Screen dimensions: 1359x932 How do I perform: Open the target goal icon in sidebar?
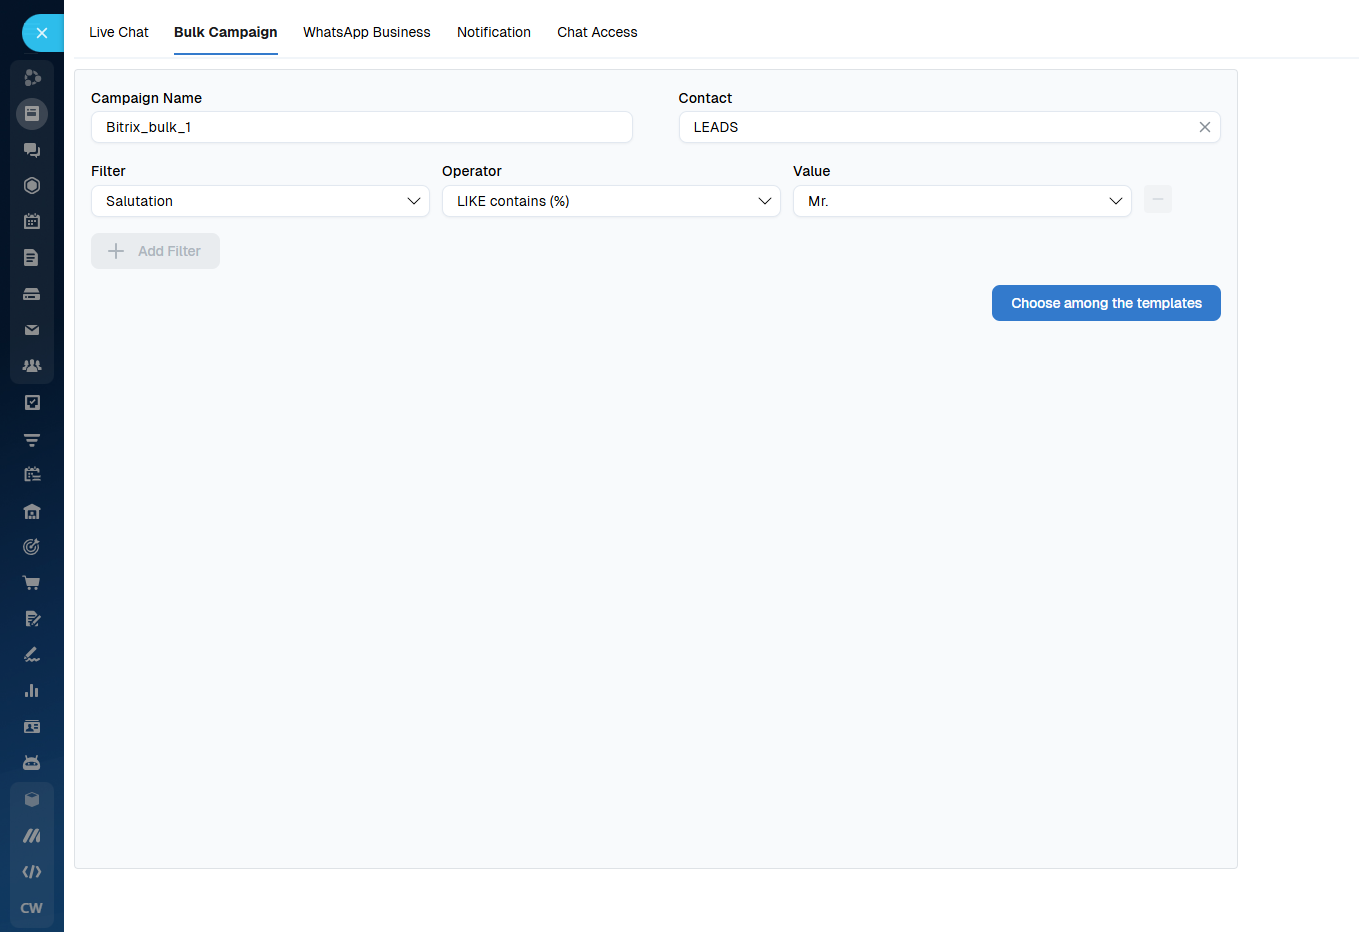point(32,547)
